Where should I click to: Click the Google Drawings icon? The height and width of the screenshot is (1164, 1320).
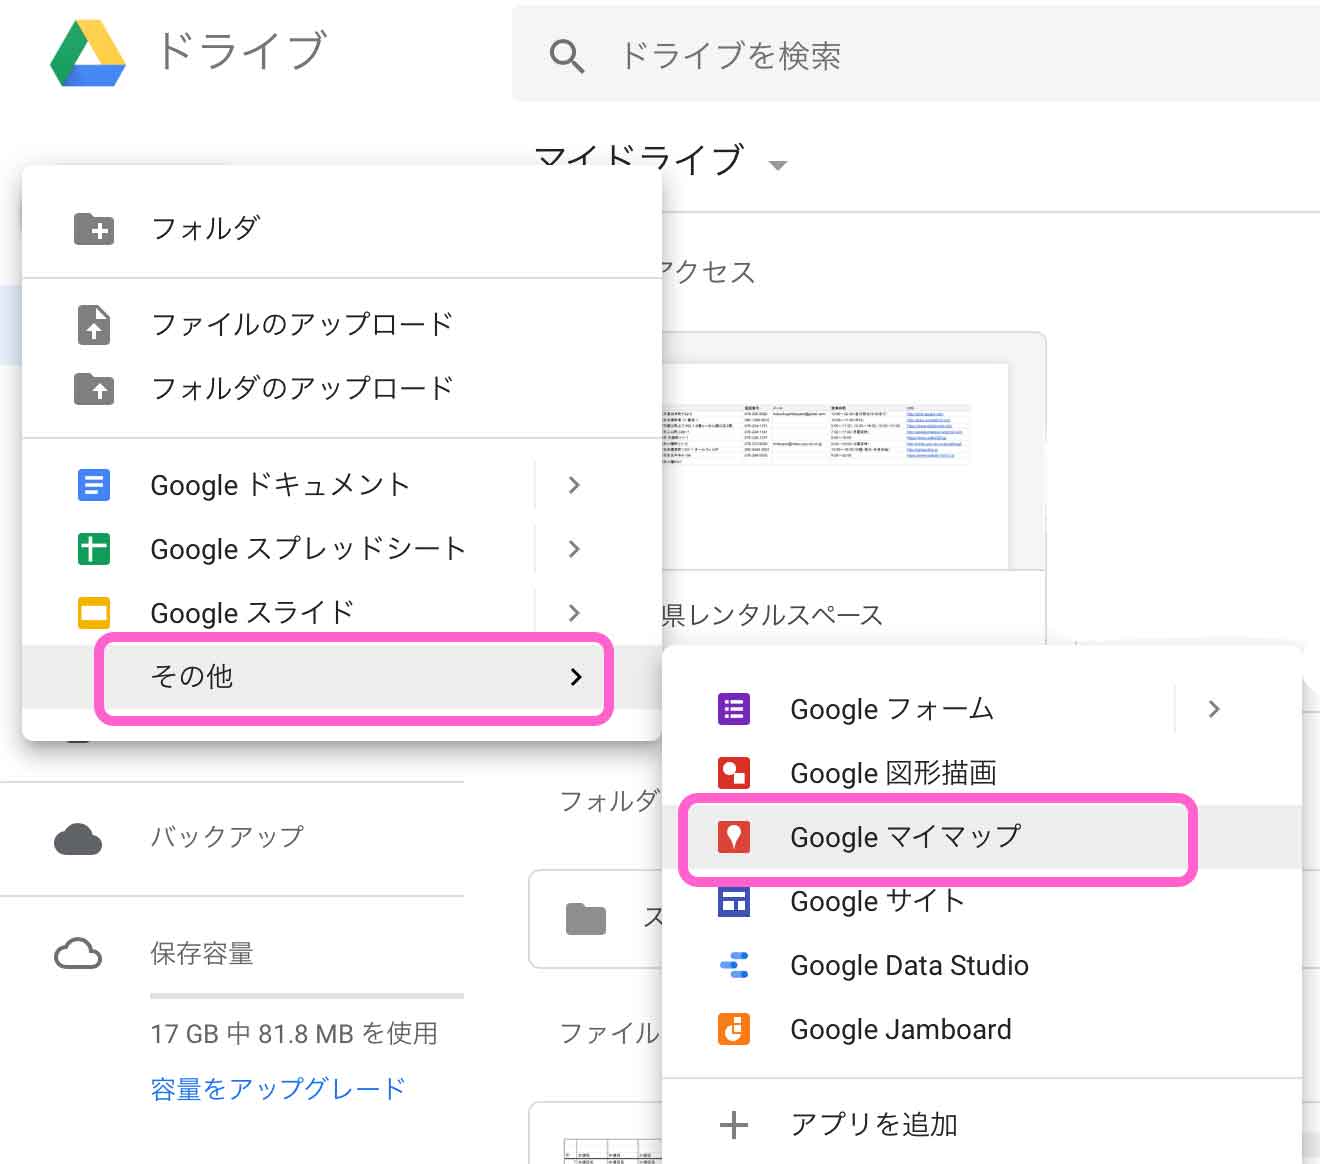pos(734,773)
